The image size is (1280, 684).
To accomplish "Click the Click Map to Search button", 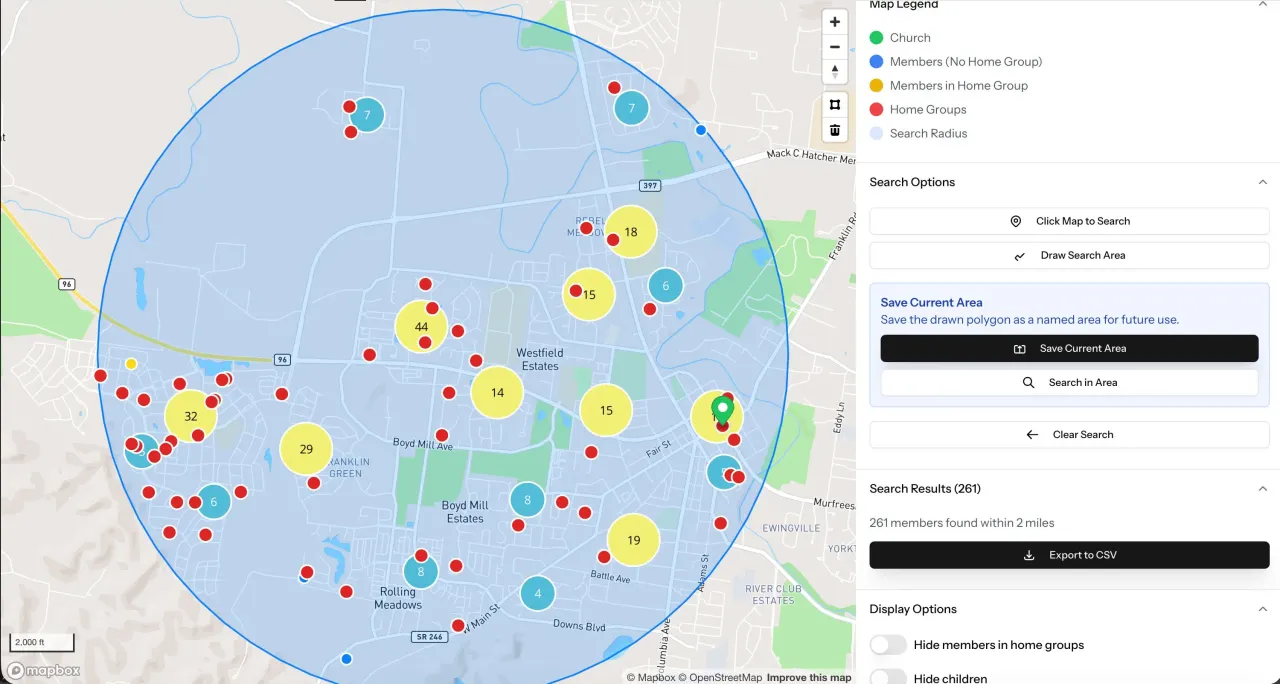I will (x=1069, y=221).
